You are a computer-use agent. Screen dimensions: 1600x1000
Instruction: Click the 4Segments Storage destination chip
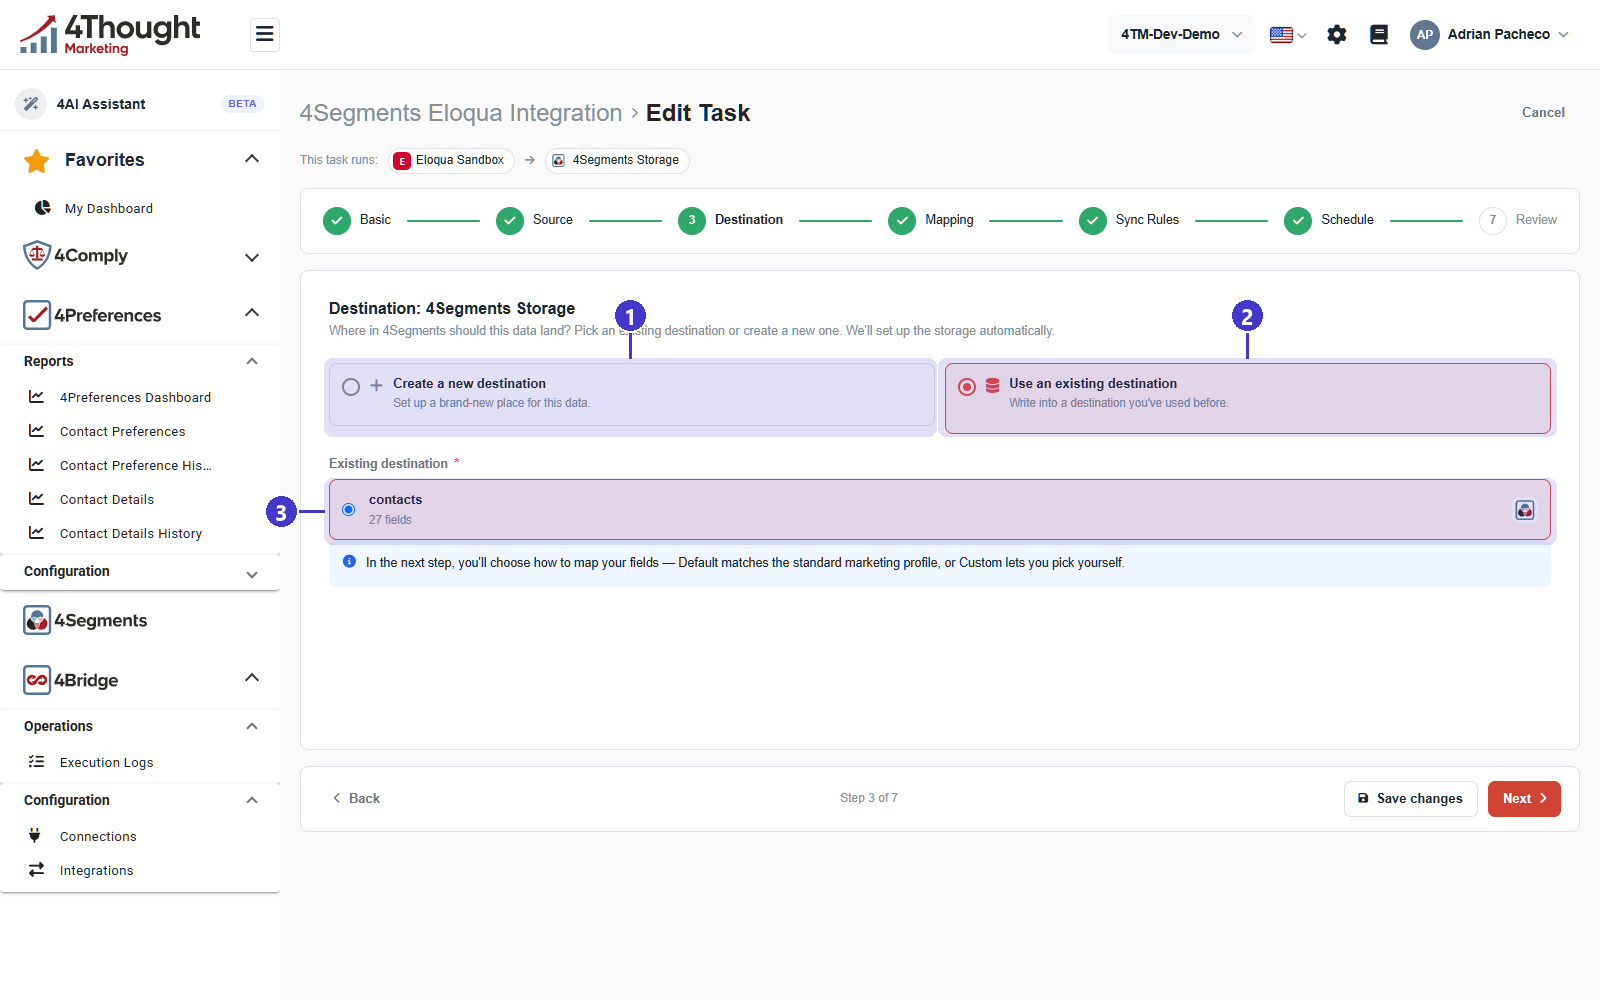pyautogui.click(x=617, y=161)
